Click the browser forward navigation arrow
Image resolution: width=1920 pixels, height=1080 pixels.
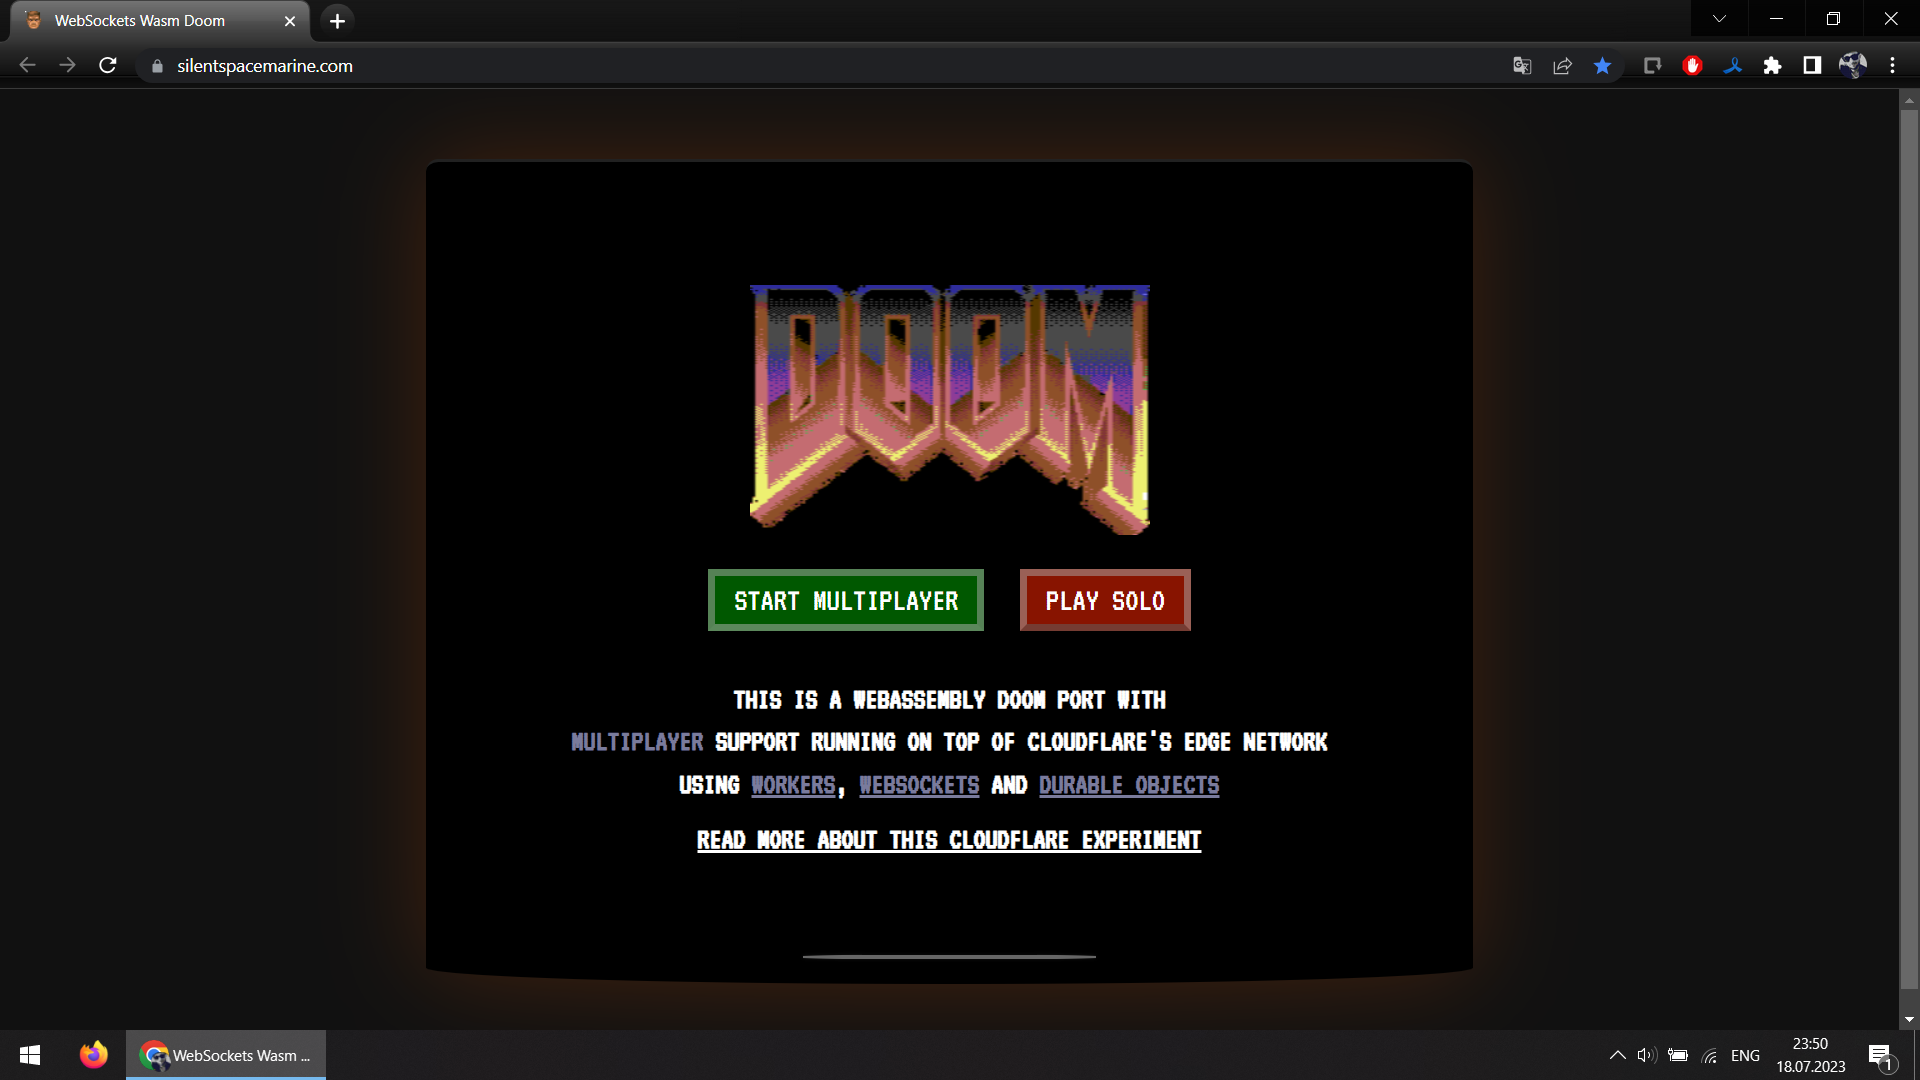[x=66, y=66]
